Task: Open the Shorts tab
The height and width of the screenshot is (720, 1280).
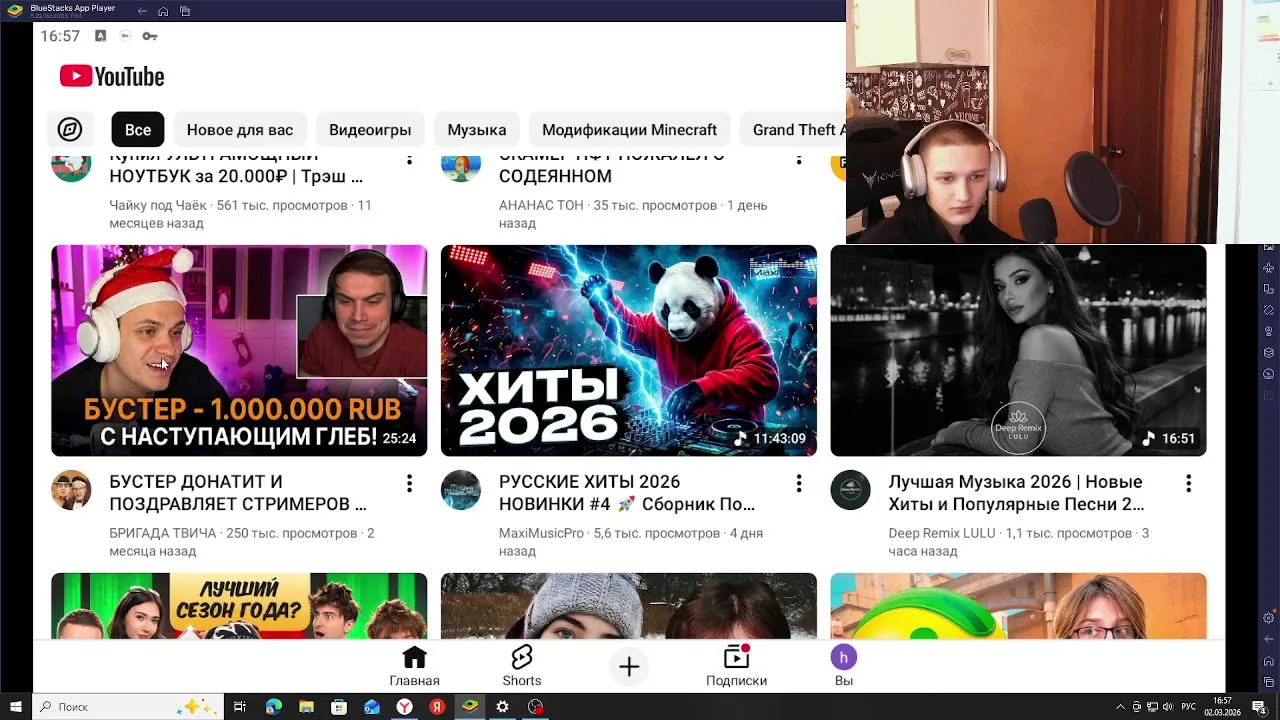Action: click(522, 666)
